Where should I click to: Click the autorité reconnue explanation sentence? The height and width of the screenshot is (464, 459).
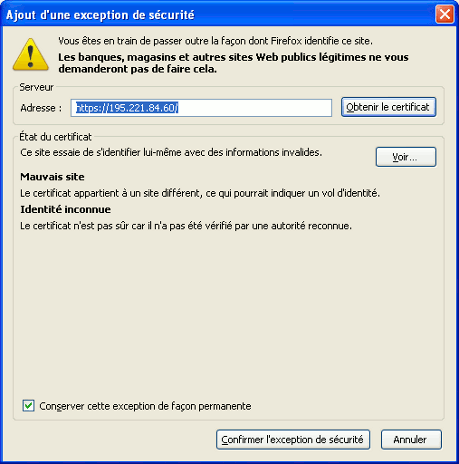click(x=186, y=226)
